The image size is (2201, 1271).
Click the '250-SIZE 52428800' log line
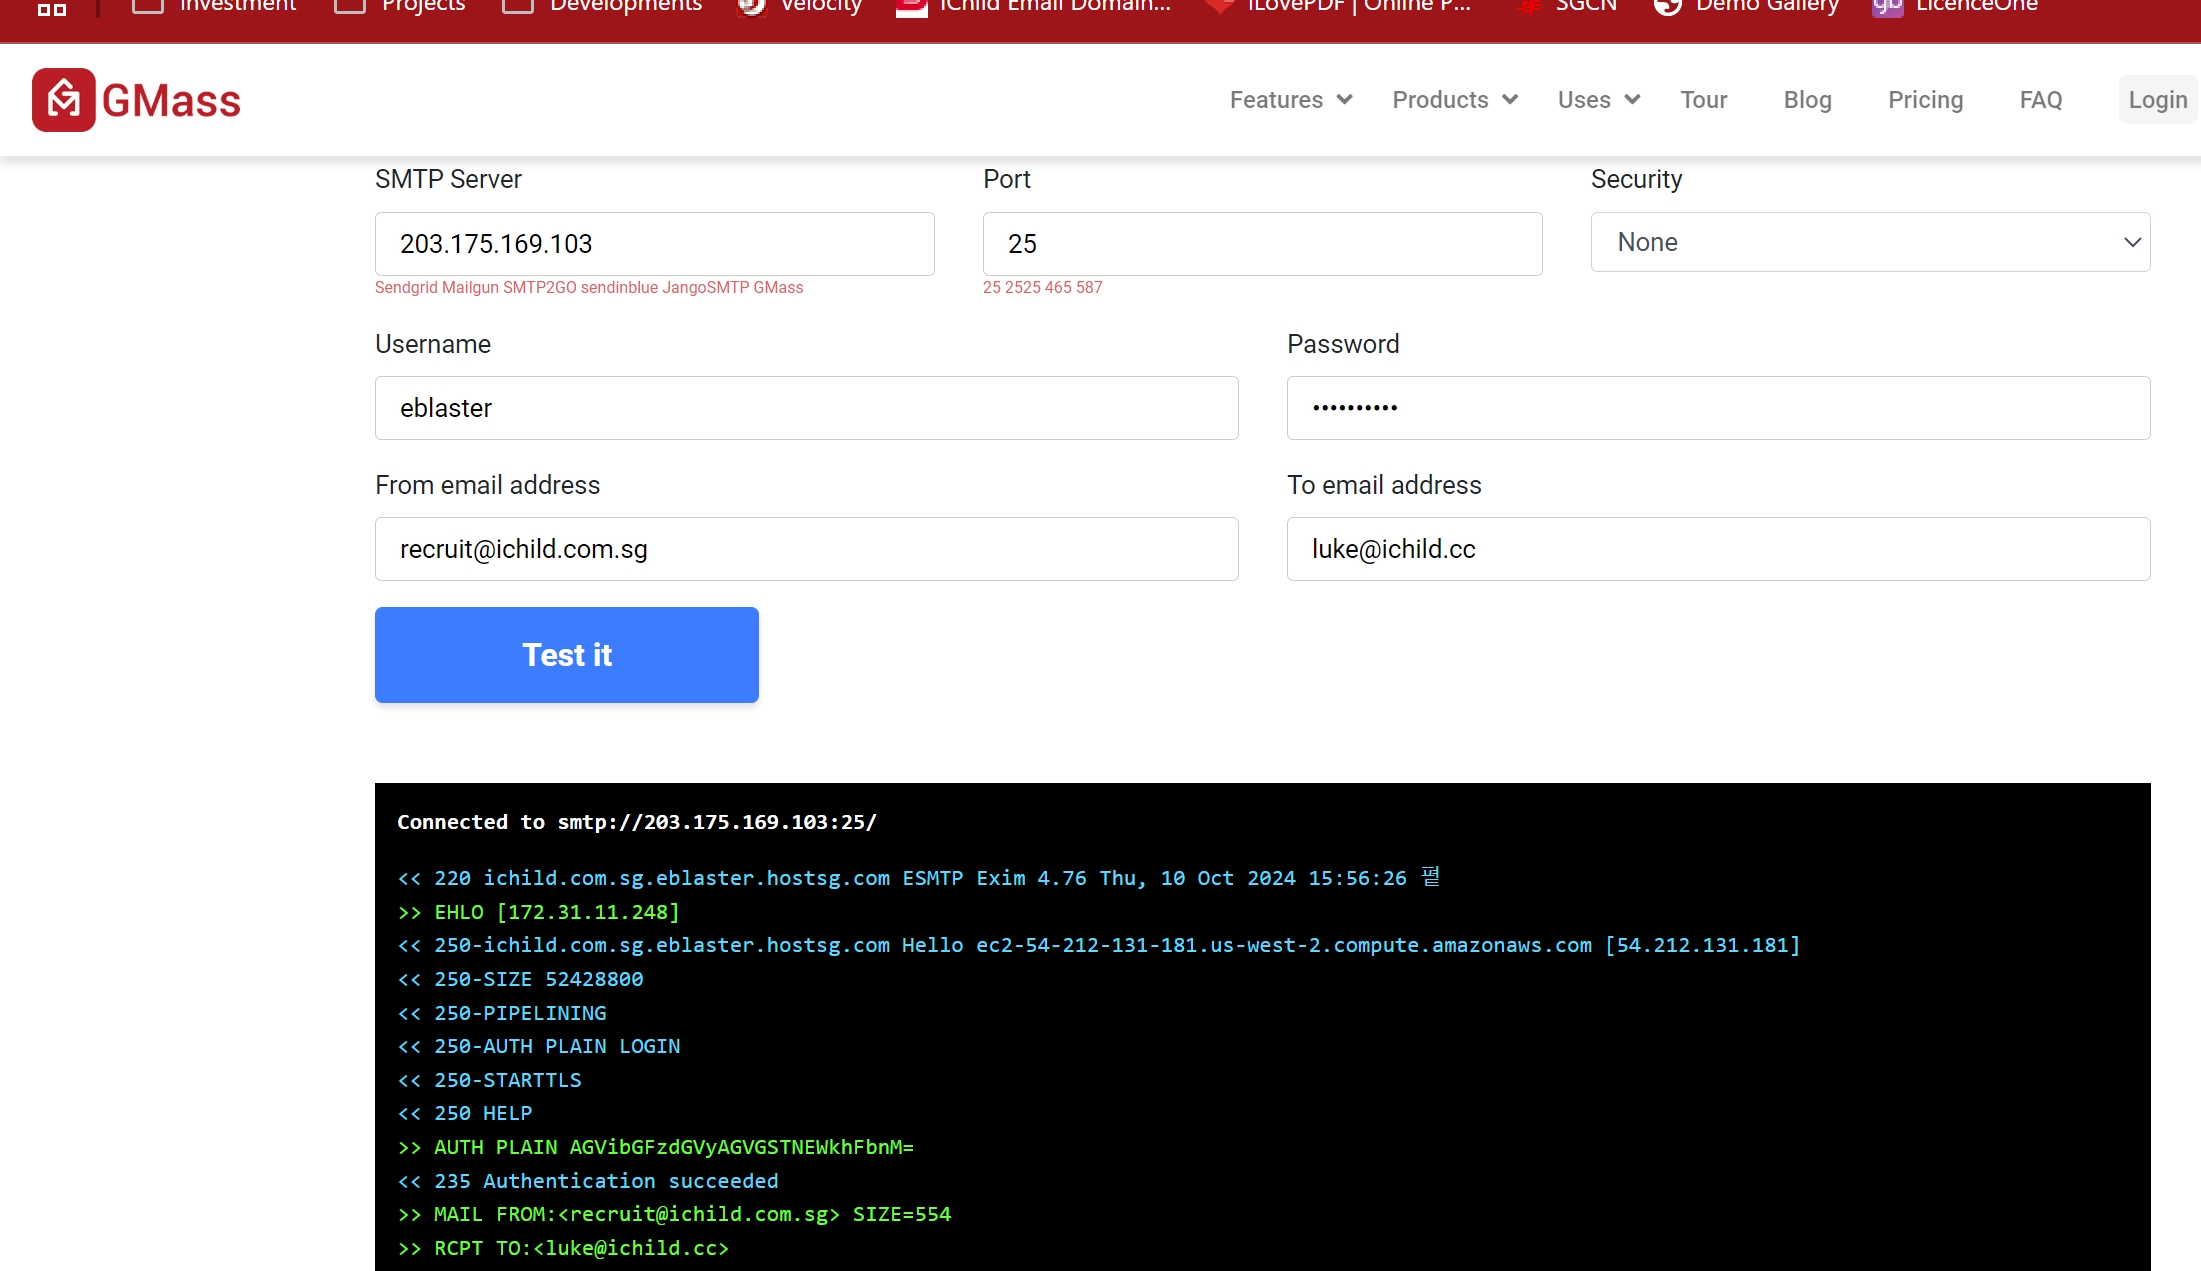(x=521, y=979)
